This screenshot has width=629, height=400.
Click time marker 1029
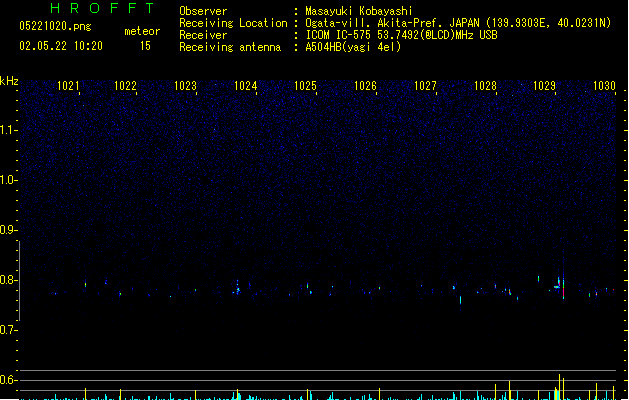544,86
